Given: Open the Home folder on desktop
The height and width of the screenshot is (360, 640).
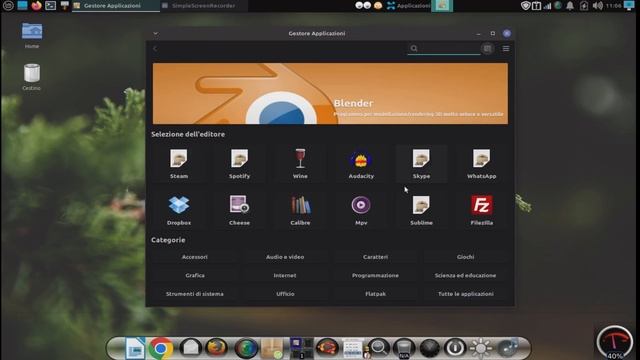Looking at the screenshot, I should [32, 35].
